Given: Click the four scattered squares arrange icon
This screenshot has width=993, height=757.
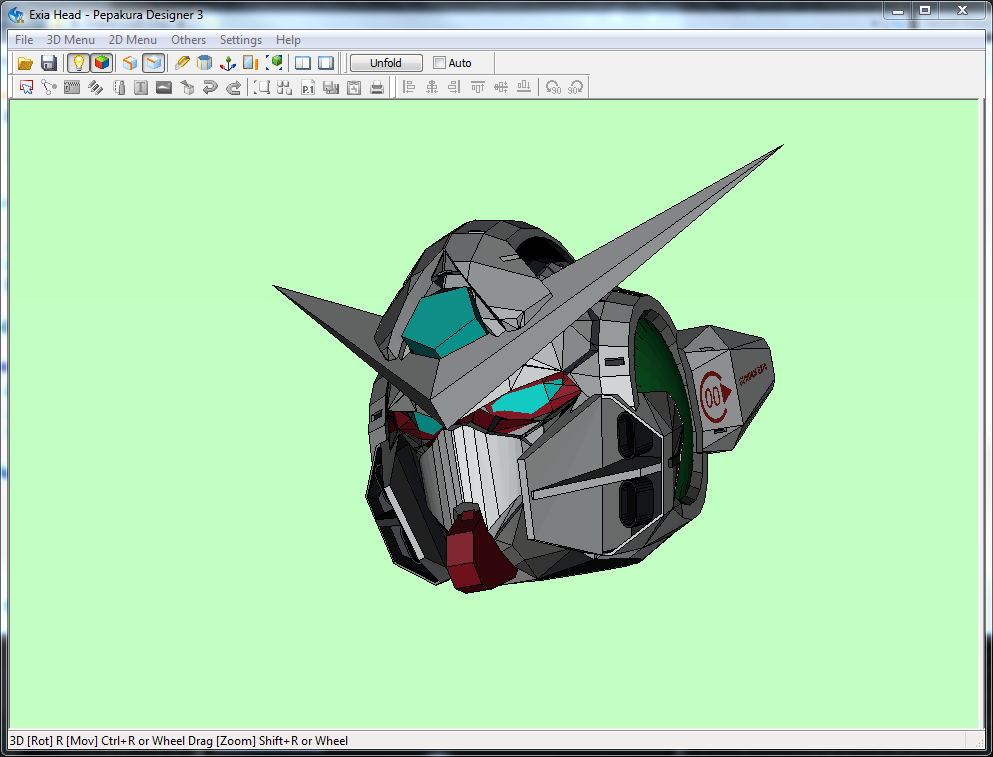Looking at the screenshot, I should (284, 87).
